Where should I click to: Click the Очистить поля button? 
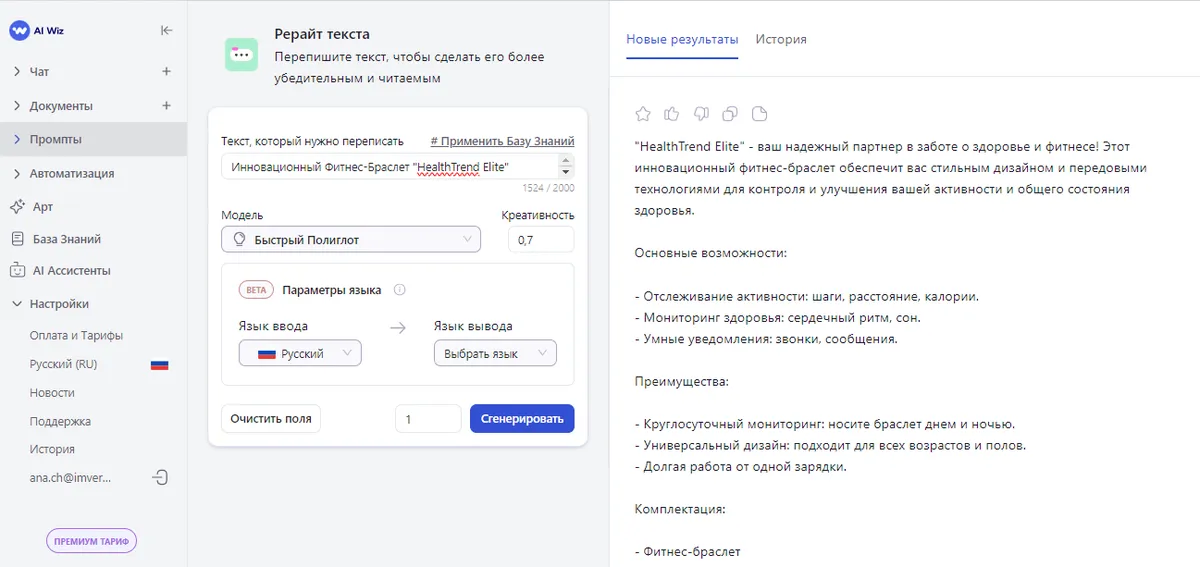(271, 419)
